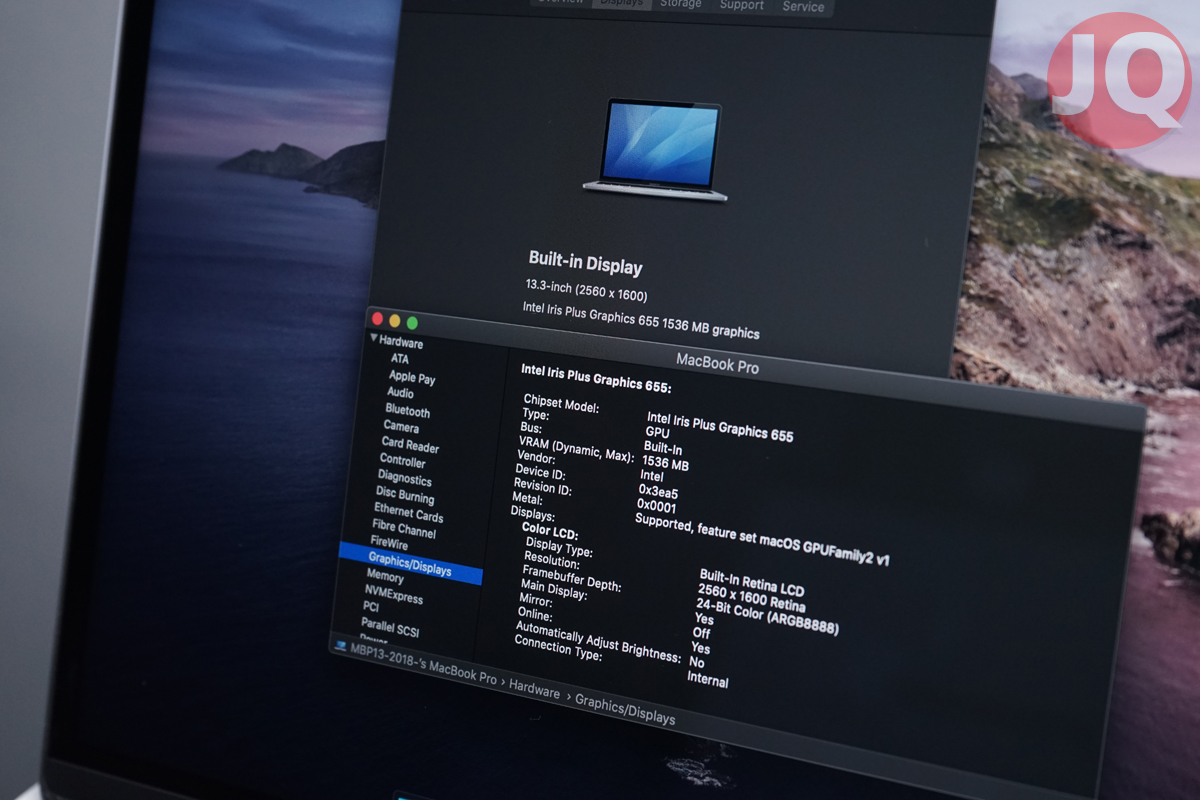Click Hardware in the bottom path bar
1200x800 pixels.
[534, 689]
